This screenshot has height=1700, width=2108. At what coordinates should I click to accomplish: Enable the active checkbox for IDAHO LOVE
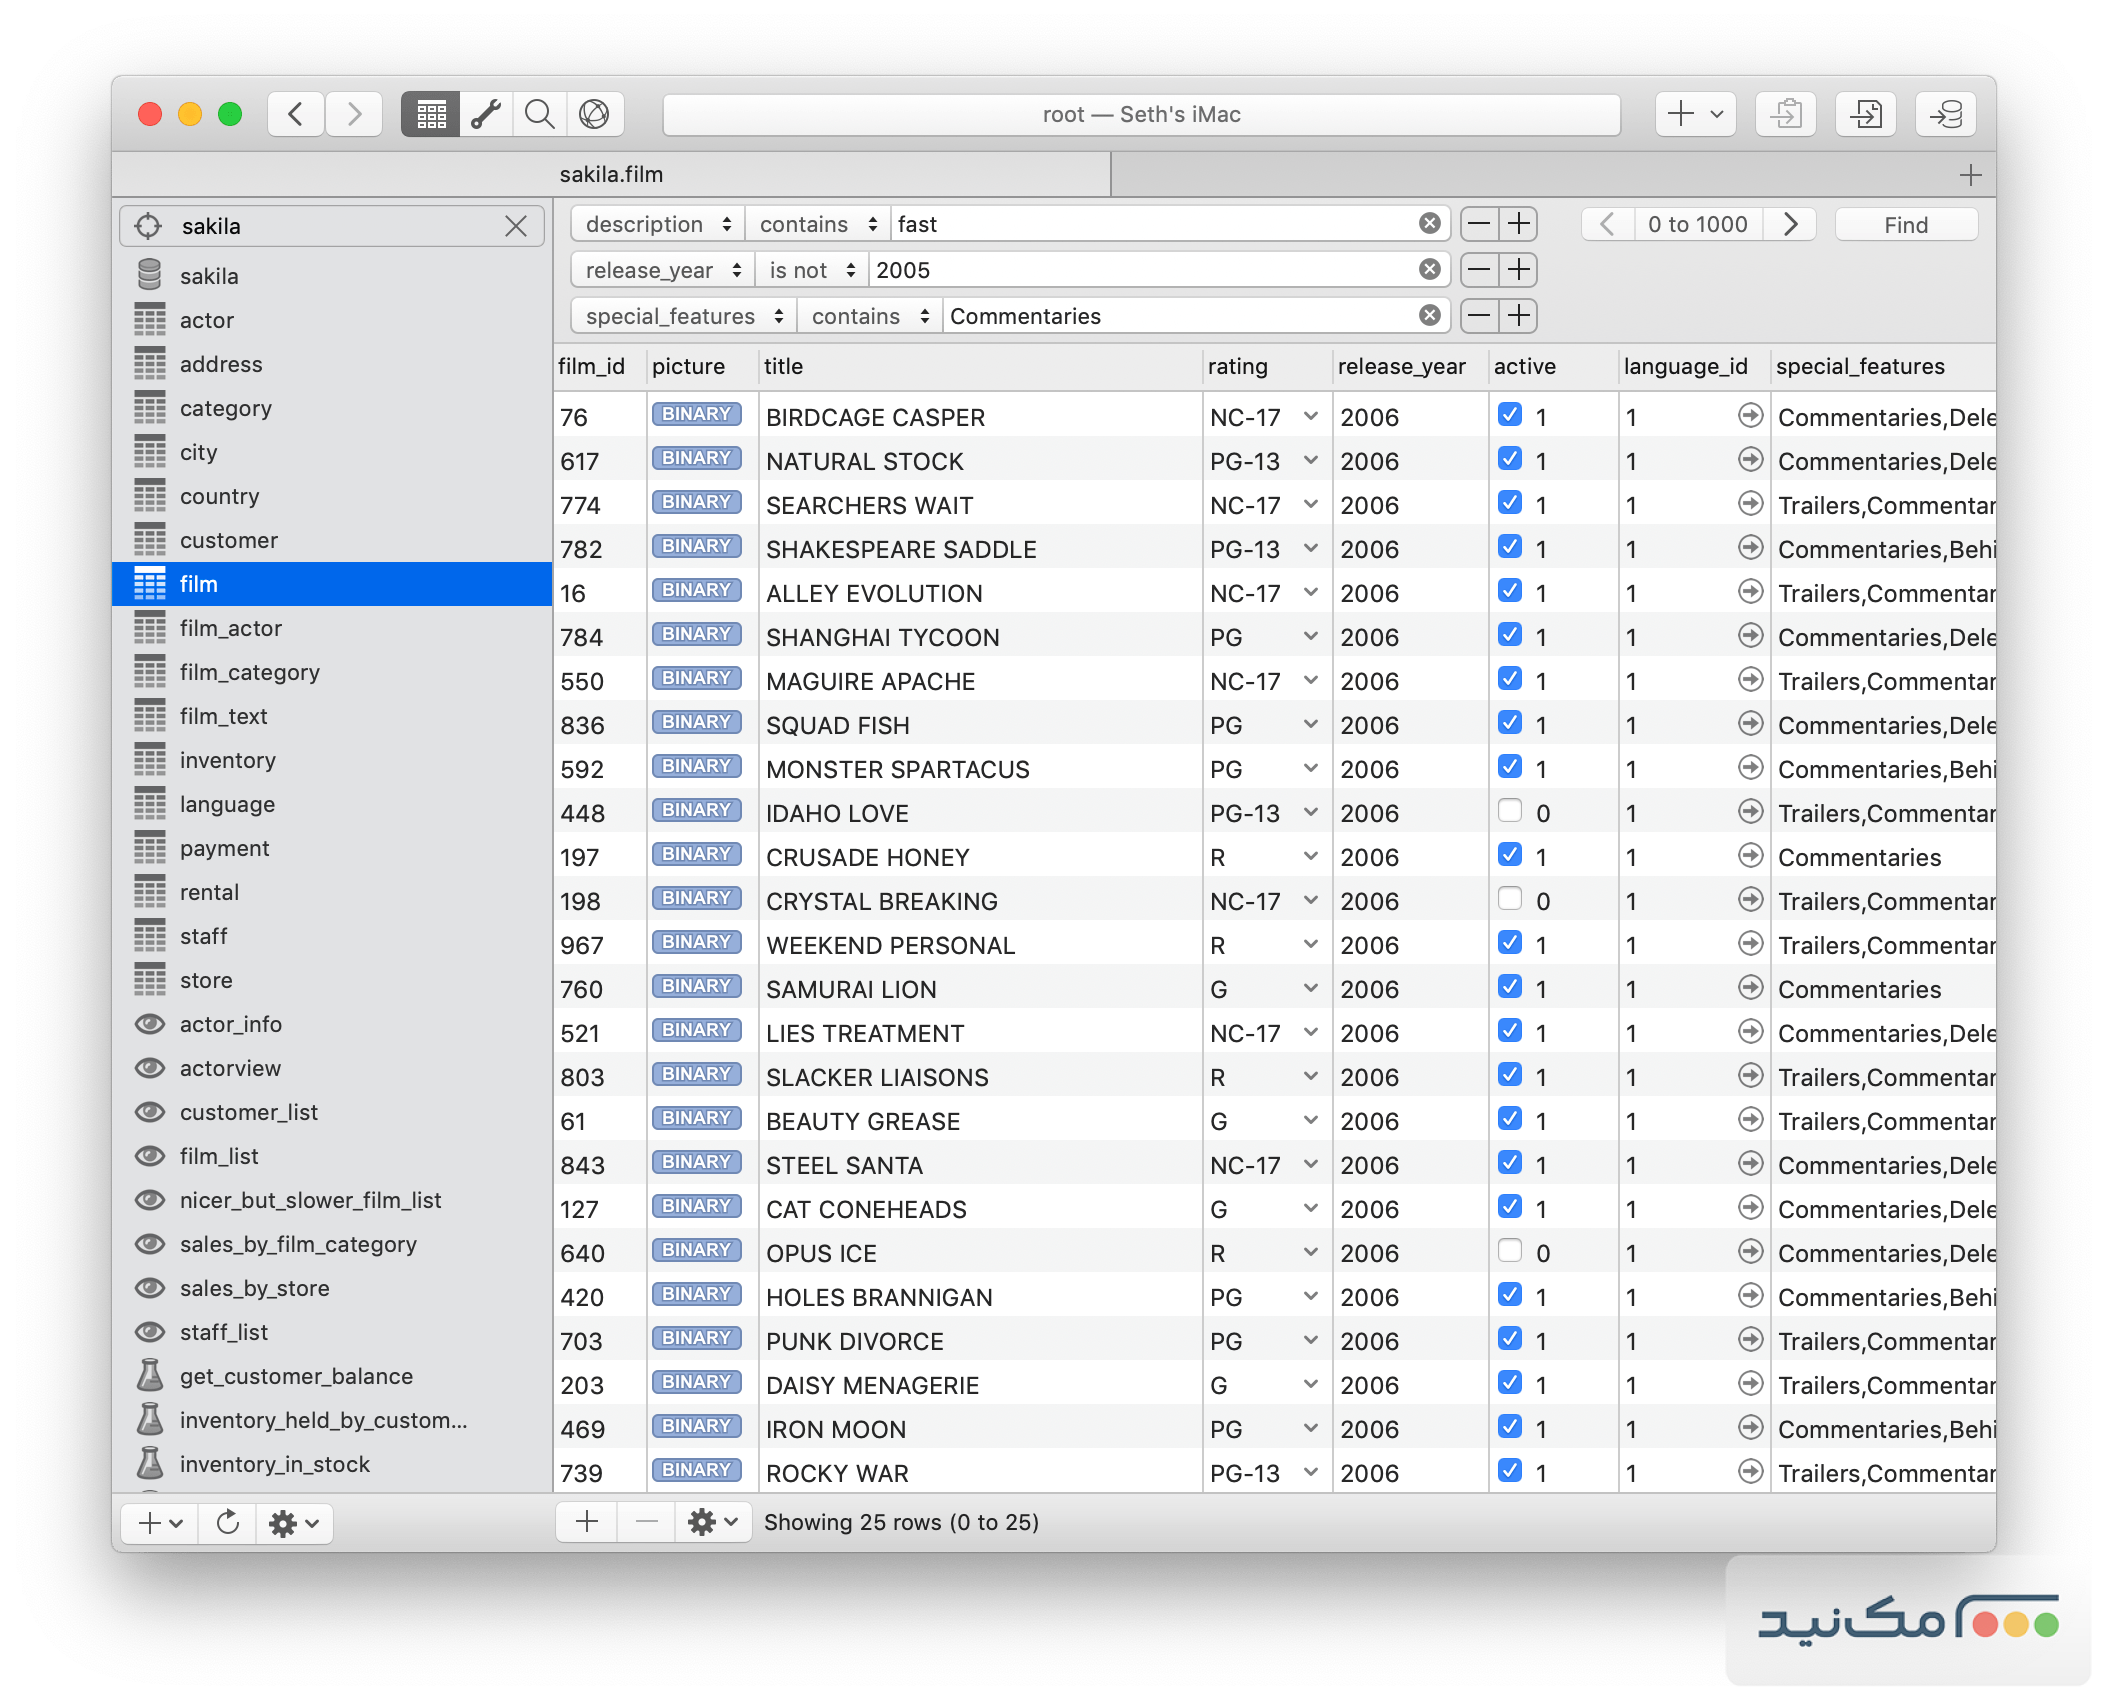tap(1510, 810)
